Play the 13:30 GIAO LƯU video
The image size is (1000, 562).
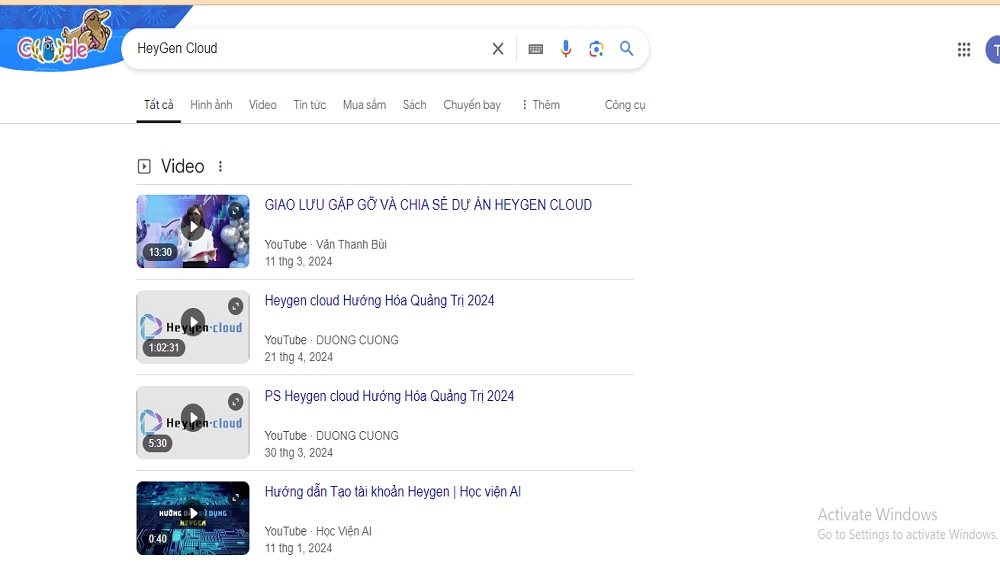pos(193,227)
